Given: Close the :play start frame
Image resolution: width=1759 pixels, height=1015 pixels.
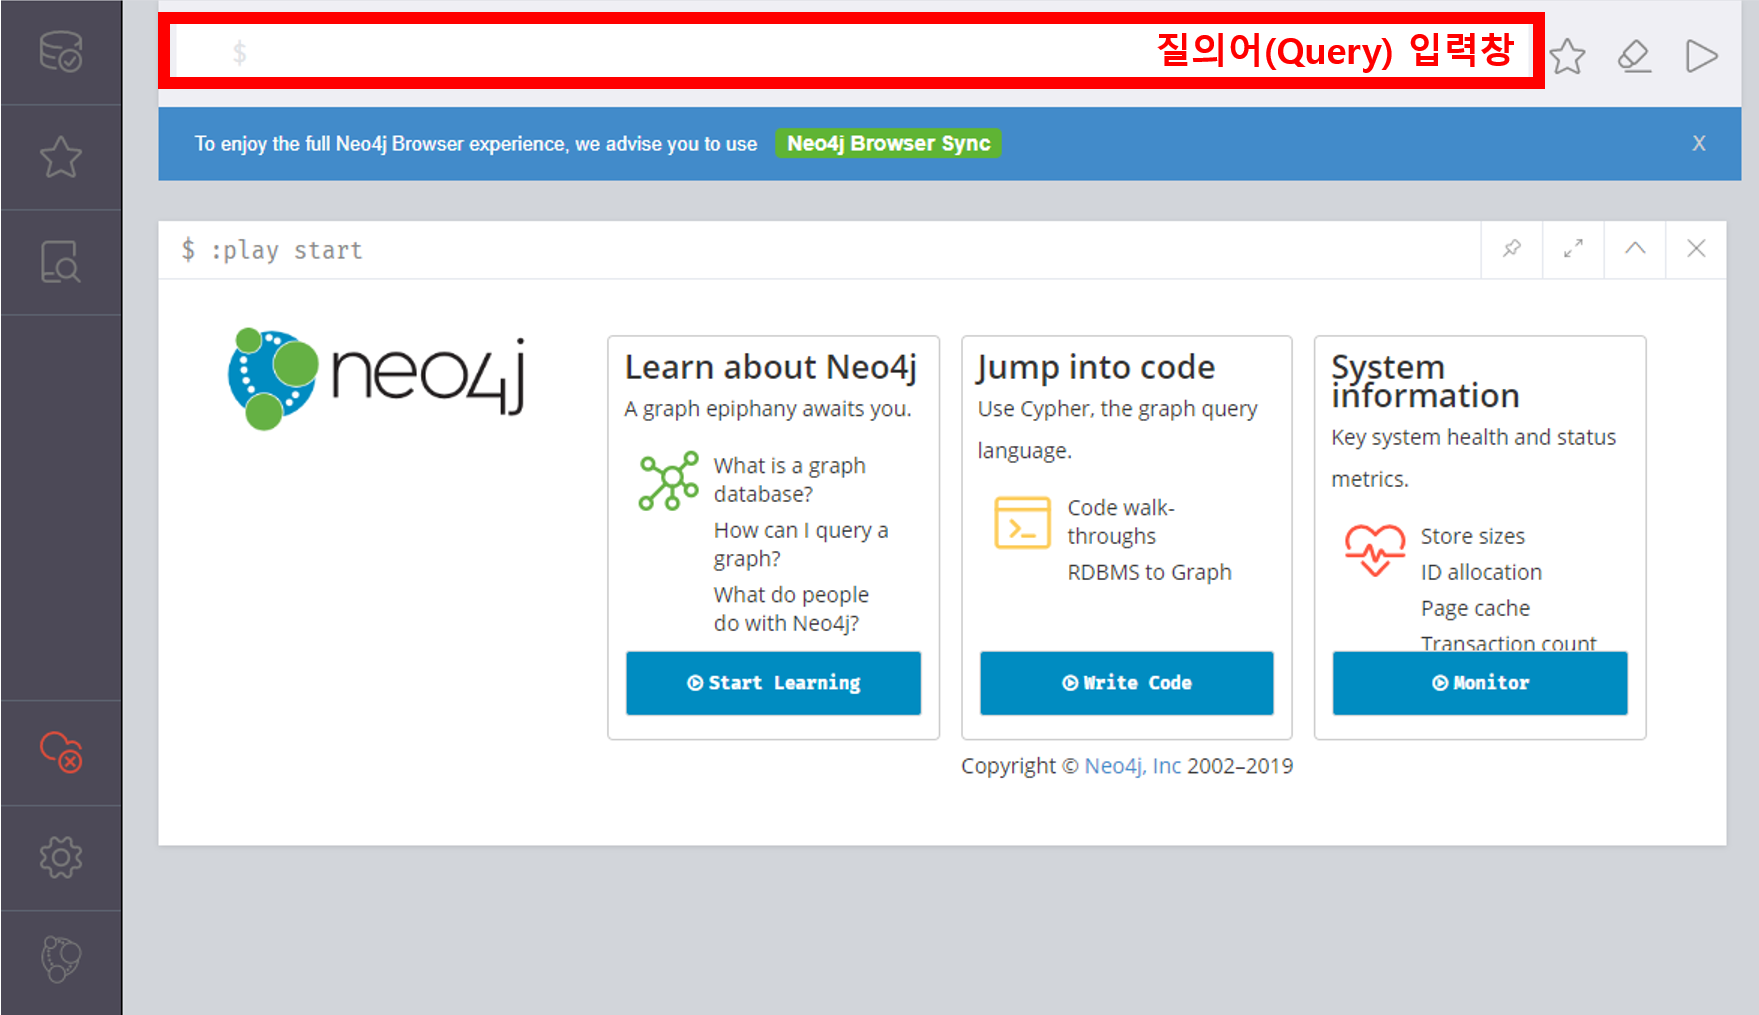Looking at the screenshot, I should pyautogui.click(x=1696, y=249).
